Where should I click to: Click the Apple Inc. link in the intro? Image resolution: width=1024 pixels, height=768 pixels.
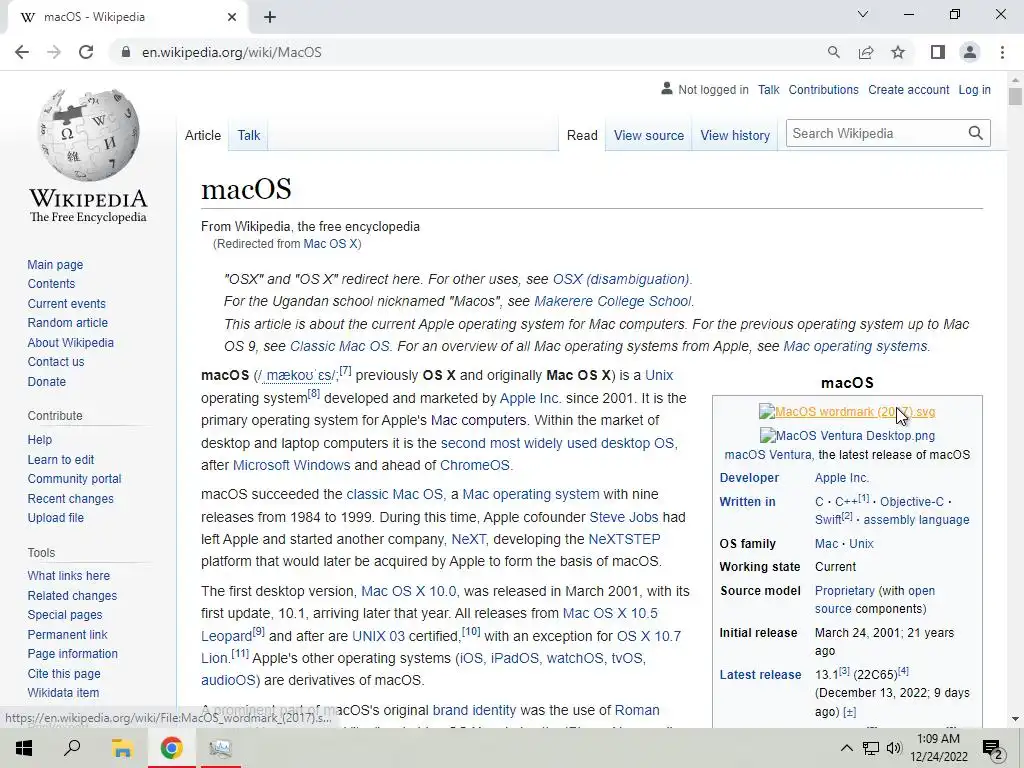(x=529, y=398)
